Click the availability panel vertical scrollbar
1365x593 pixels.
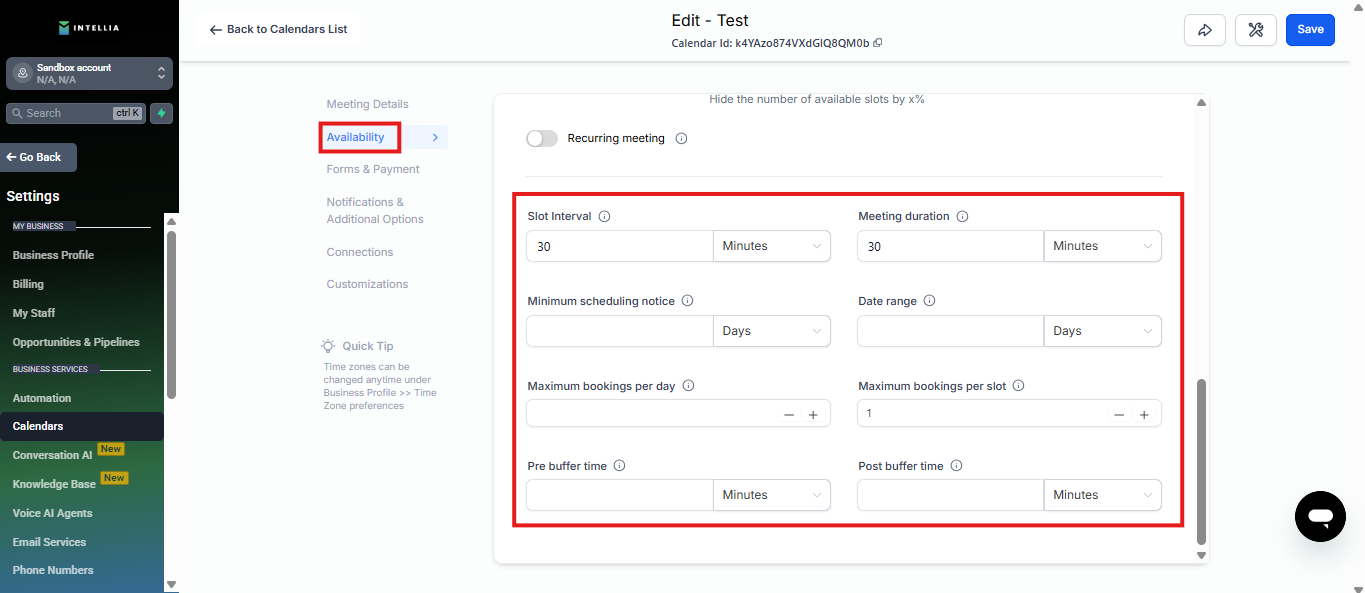[x=1202, y=460]
